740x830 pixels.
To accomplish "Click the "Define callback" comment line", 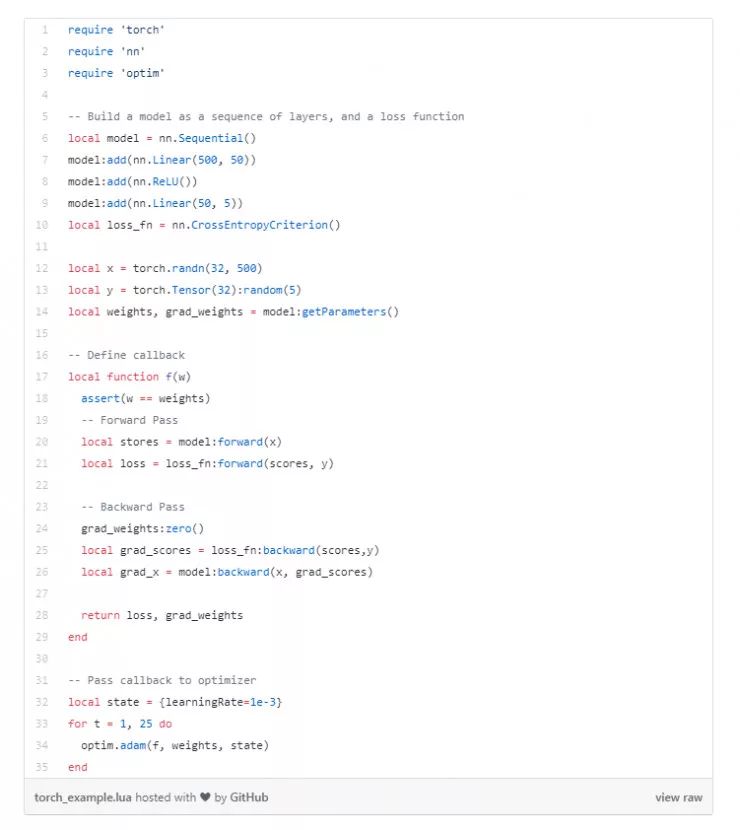I will (x=126, y=355).
